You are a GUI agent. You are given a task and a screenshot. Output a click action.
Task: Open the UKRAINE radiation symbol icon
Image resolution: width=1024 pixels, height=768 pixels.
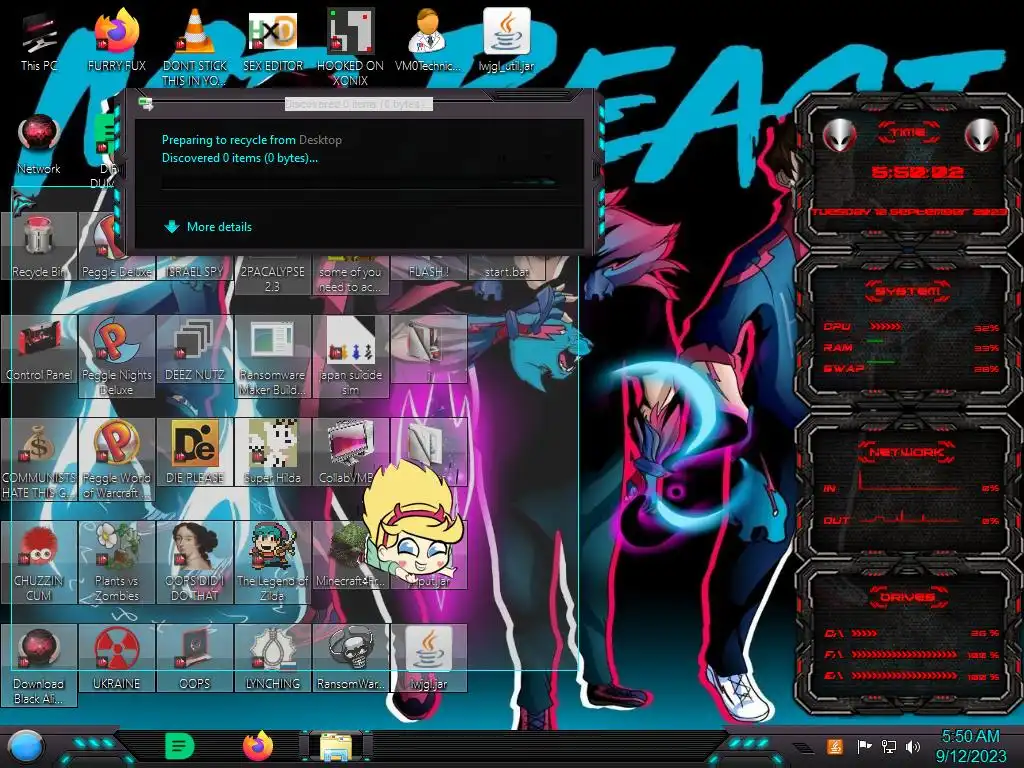coord(116,658)
